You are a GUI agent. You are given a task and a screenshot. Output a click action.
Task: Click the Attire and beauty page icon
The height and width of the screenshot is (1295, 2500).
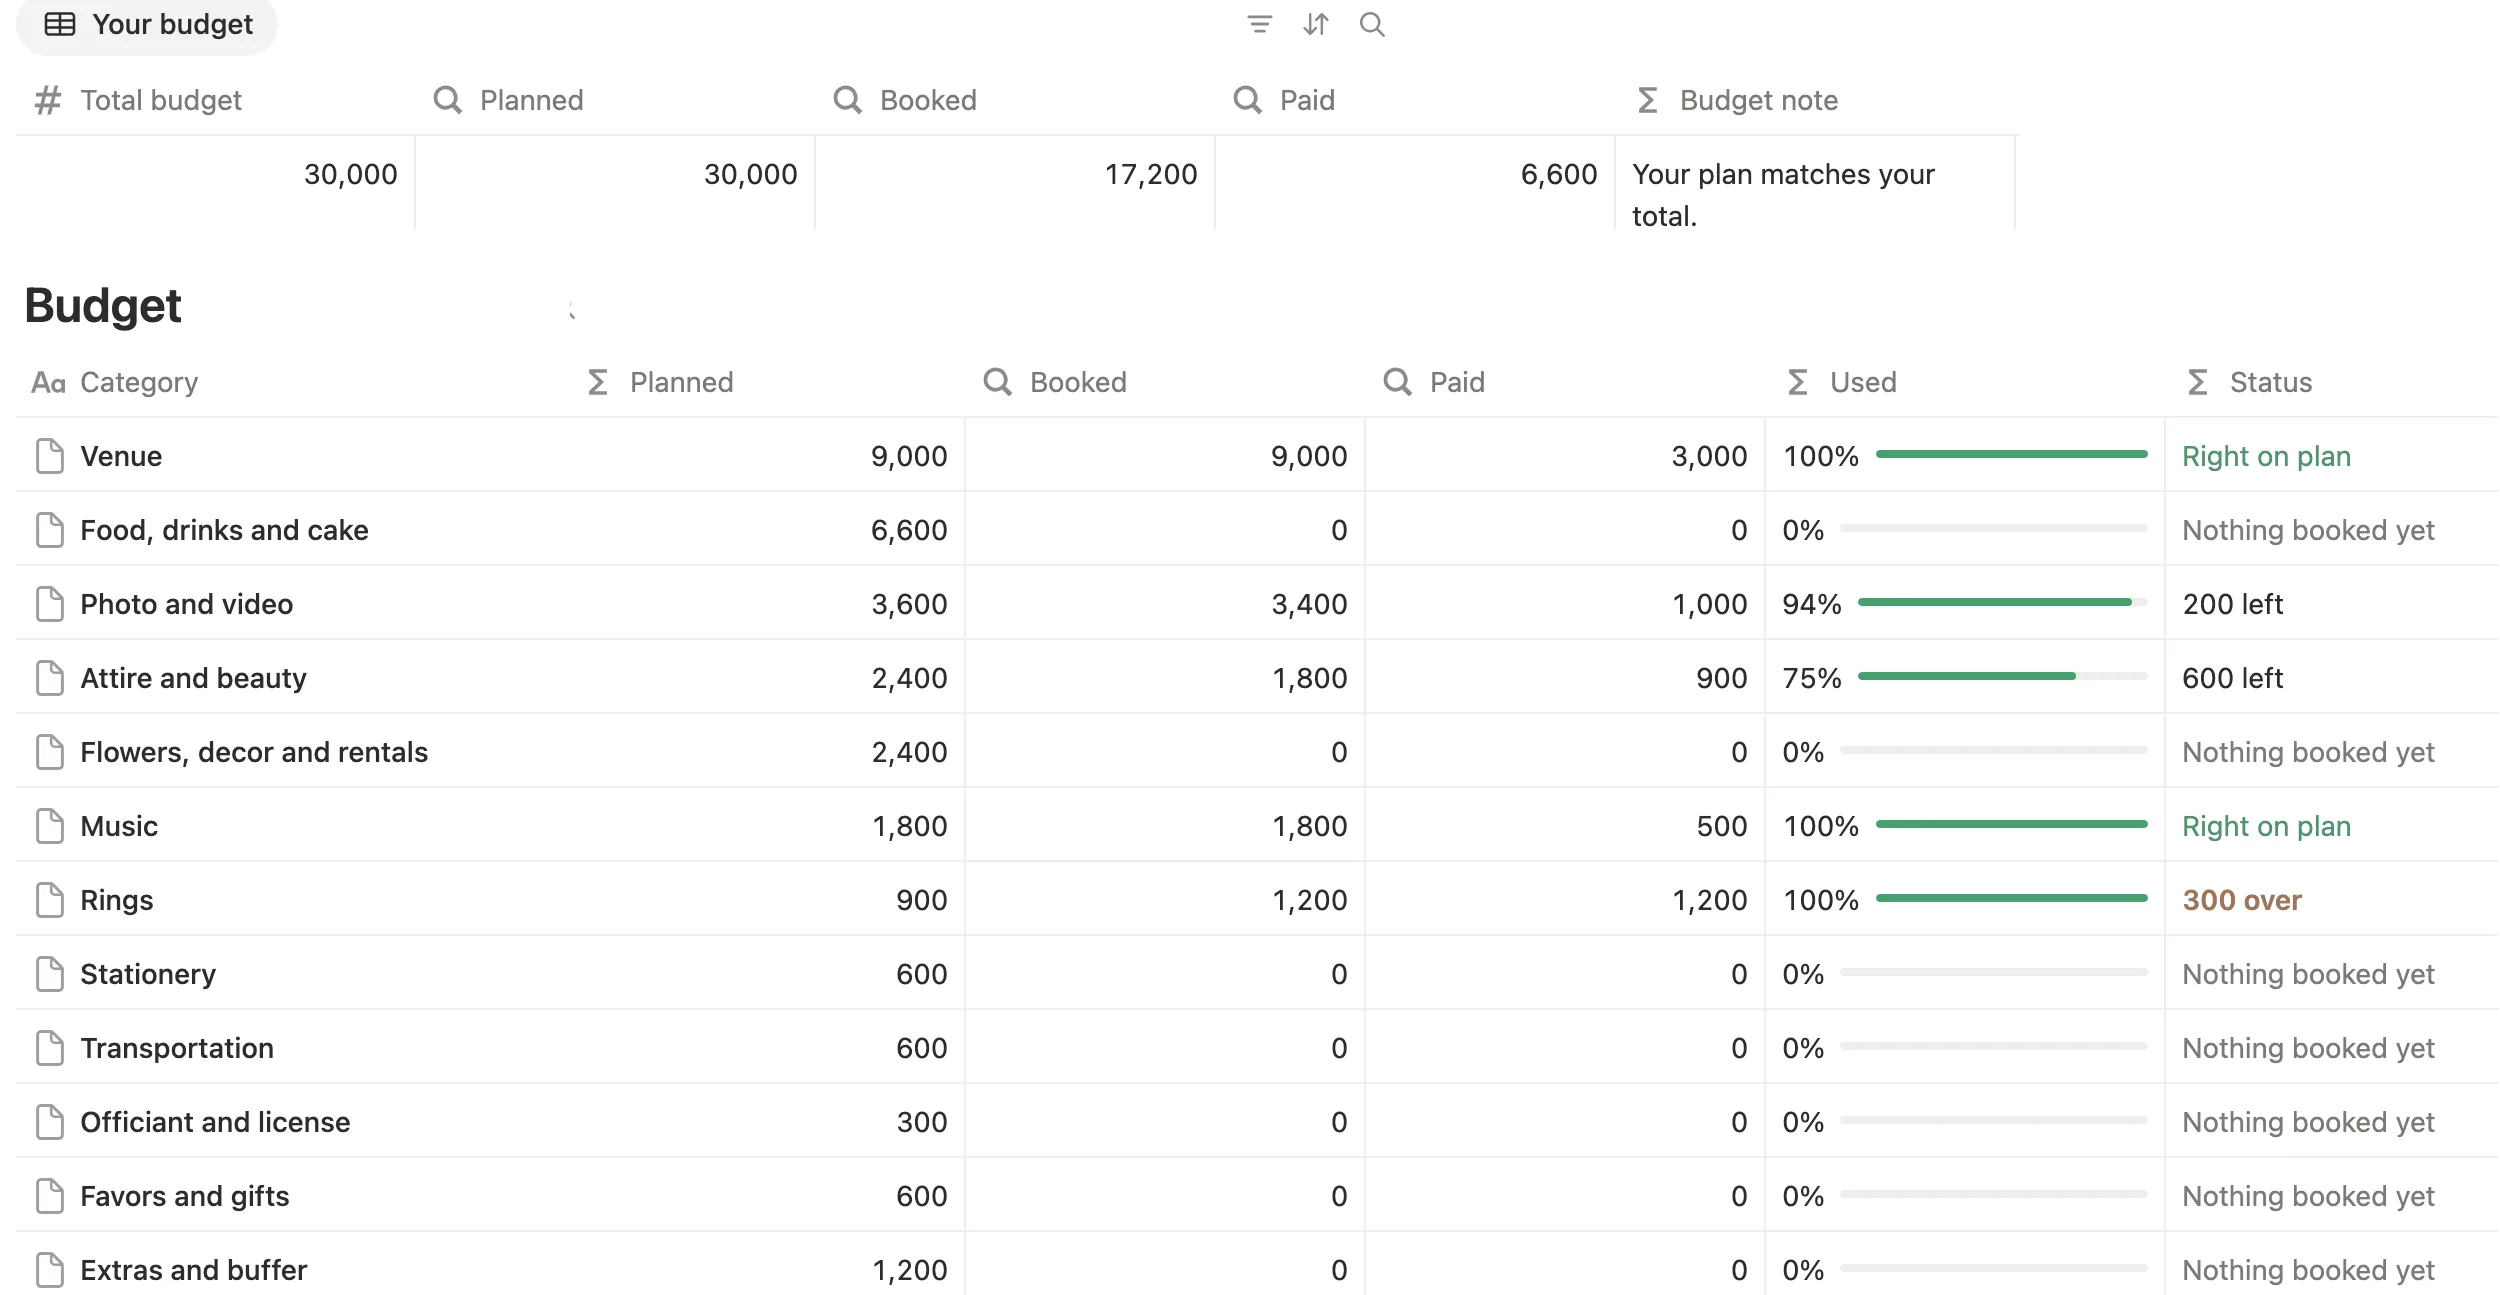tap(50, 678)
